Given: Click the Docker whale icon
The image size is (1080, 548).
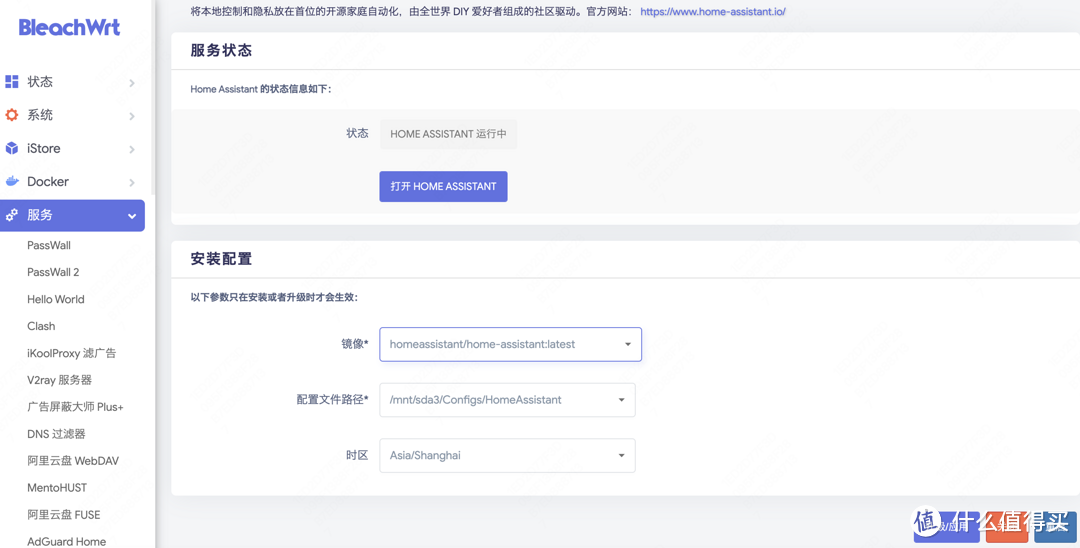Looking at the screenshot, I should coord(12,182).
